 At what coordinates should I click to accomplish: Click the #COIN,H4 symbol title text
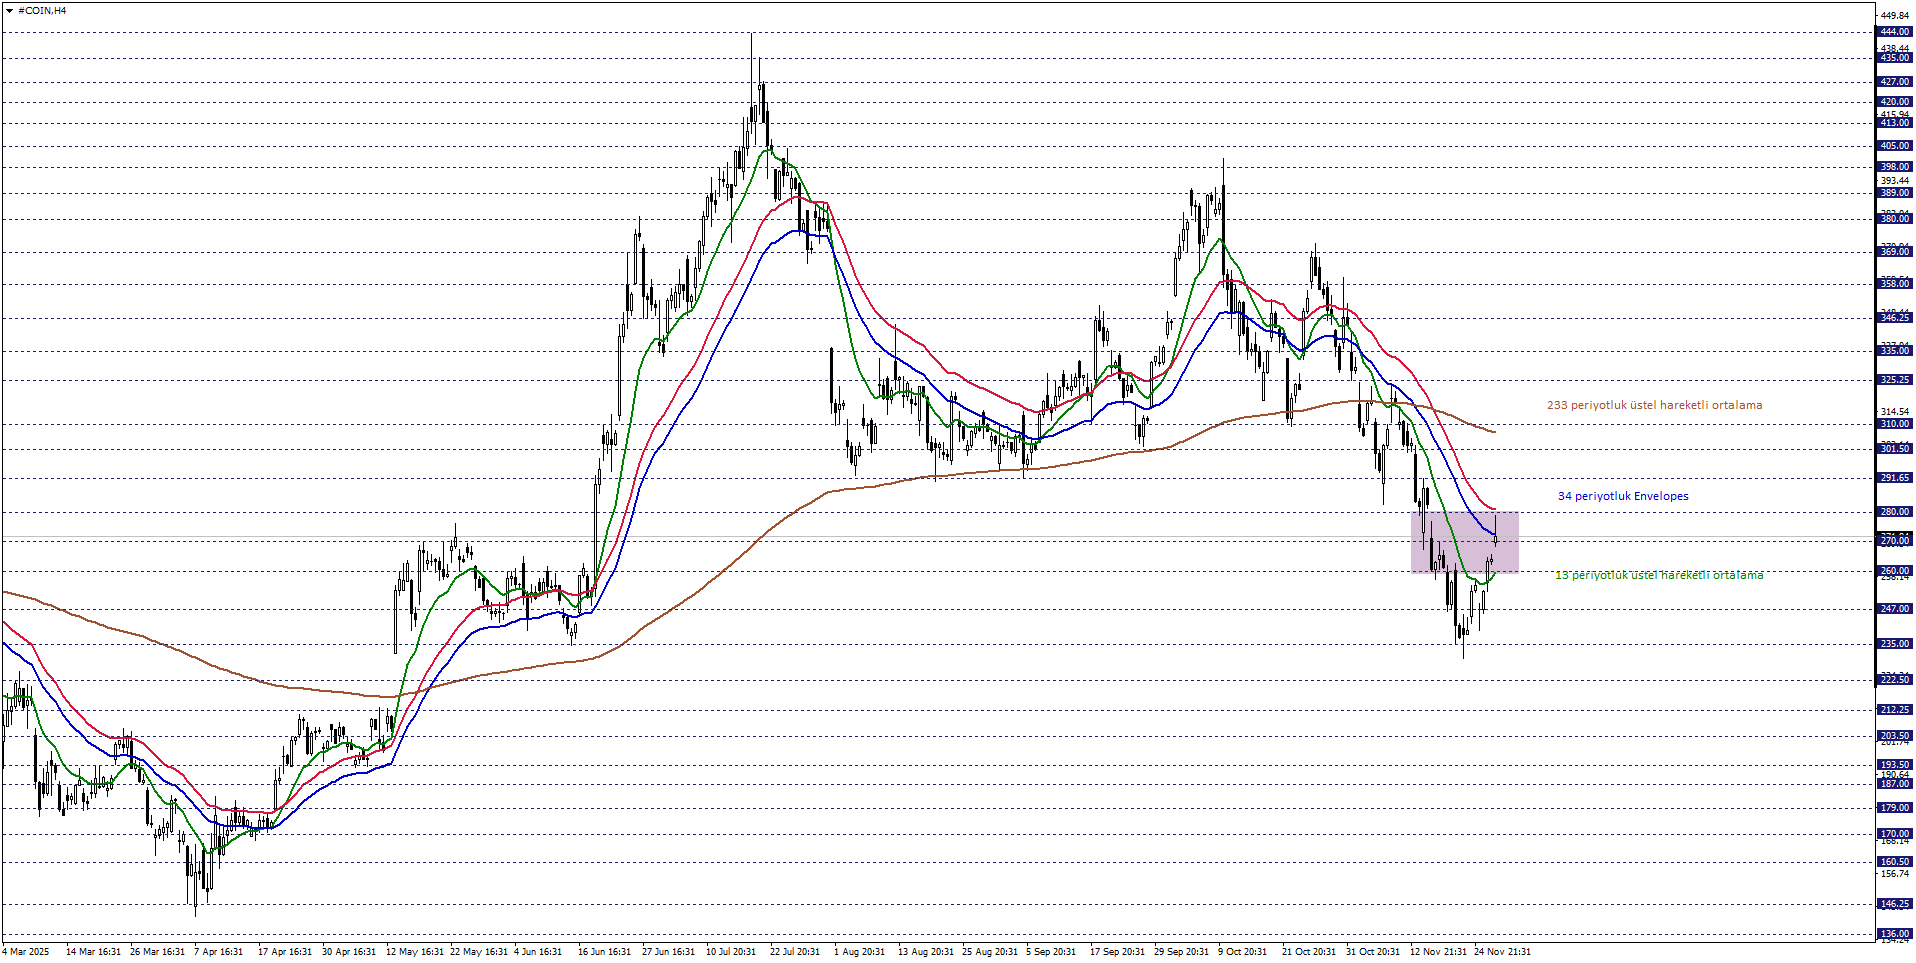point(42,11)
